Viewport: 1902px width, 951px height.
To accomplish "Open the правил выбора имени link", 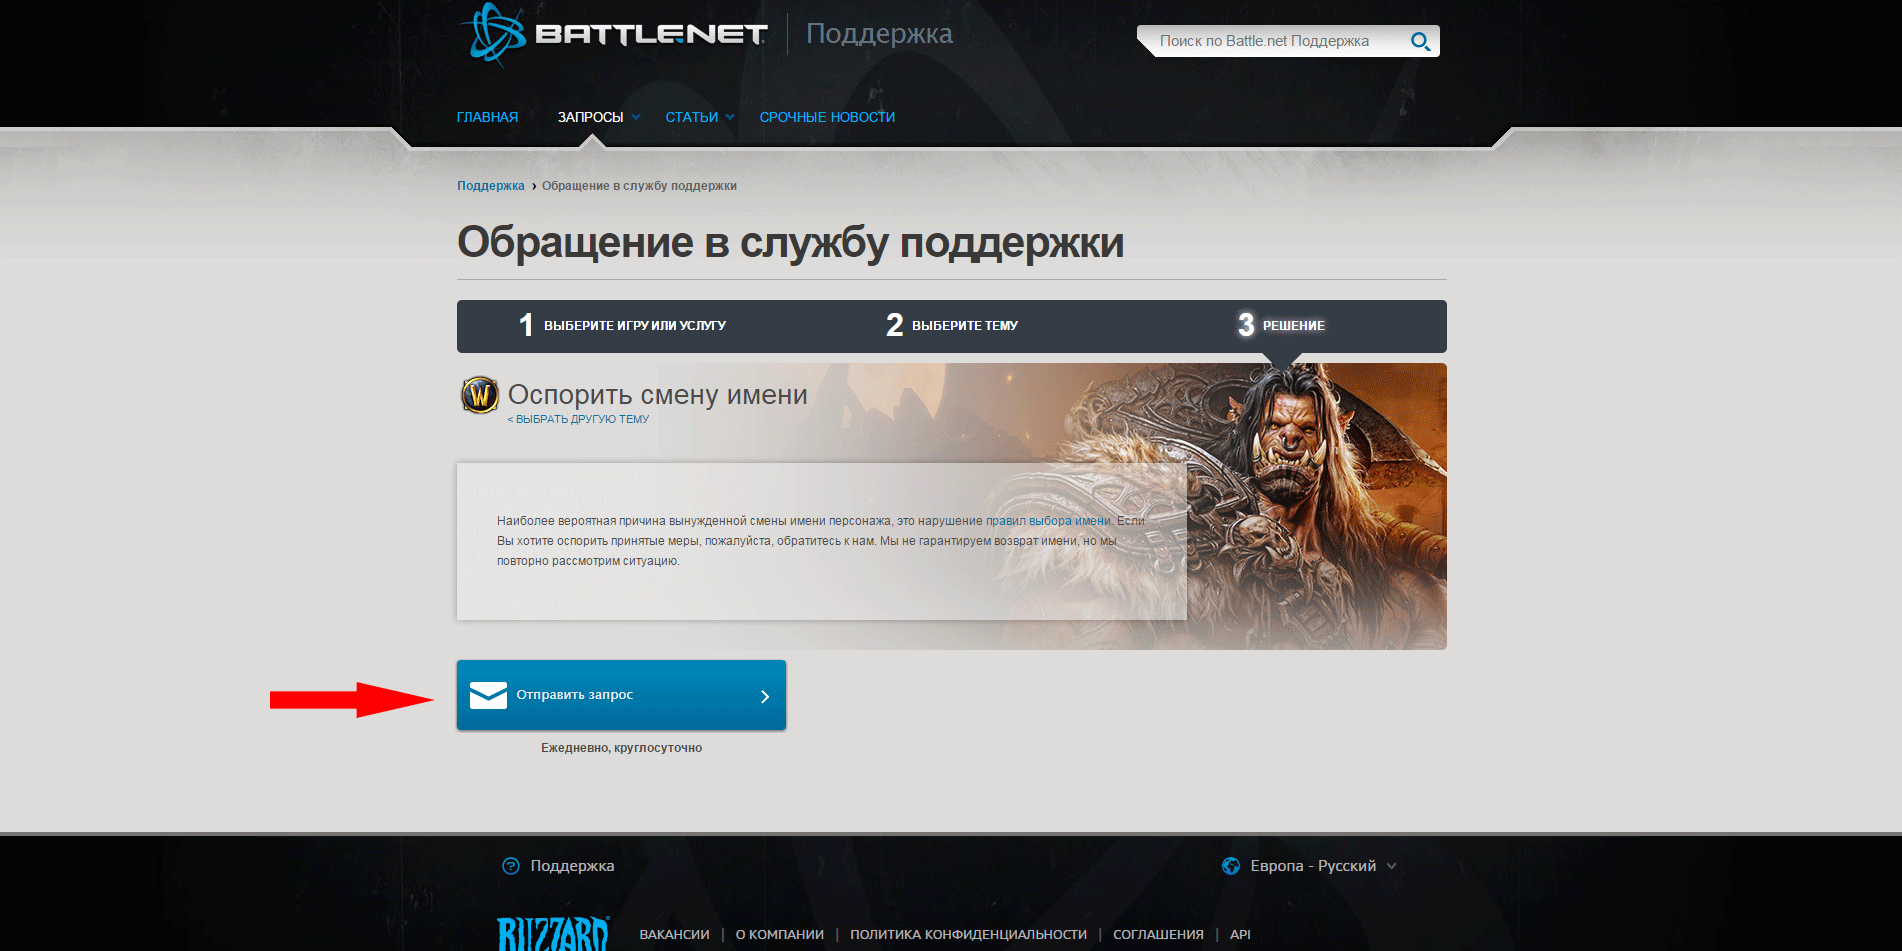I will pos(1048,521).
